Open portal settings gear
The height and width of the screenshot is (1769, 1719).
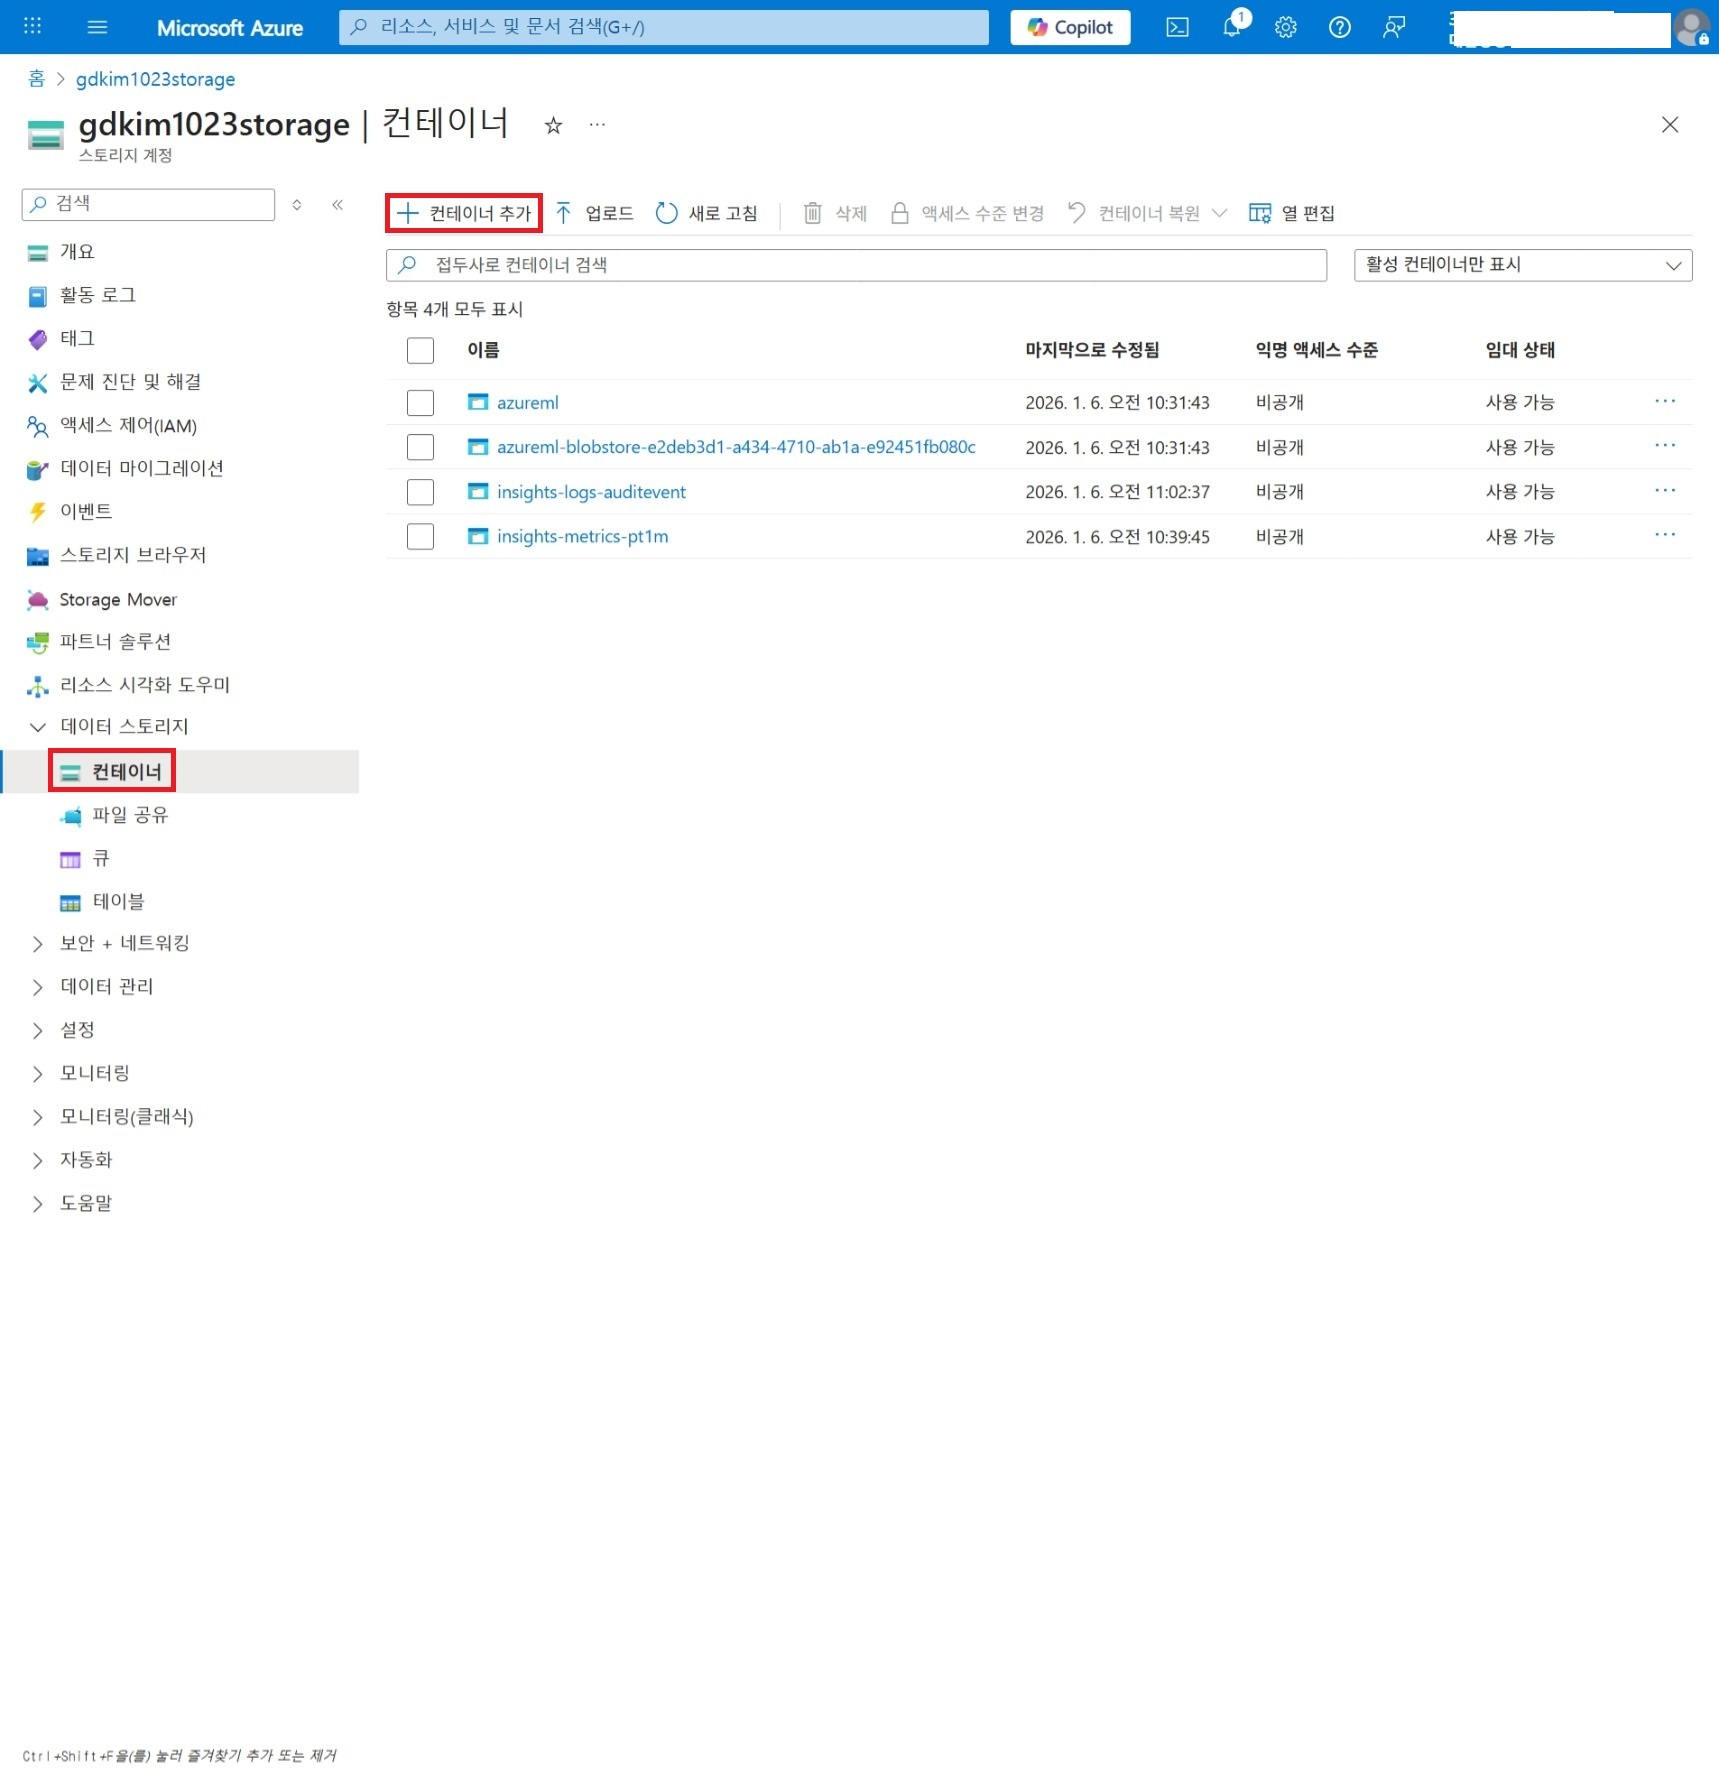(1286, 27)
